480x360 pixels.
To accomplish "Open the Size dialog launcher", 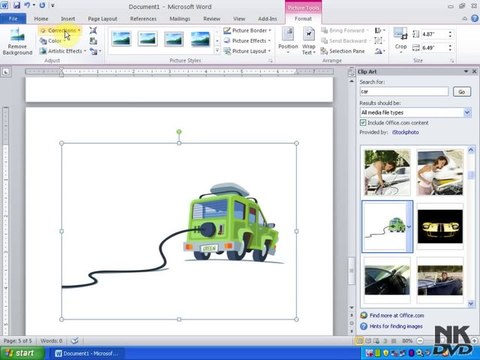I will point(452,61).
